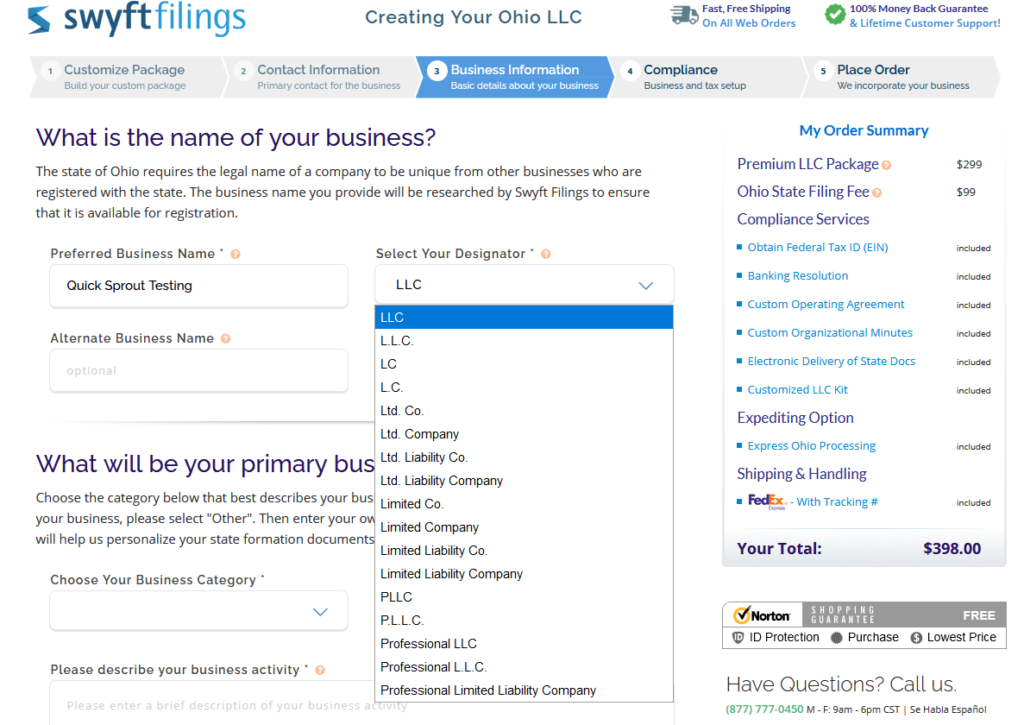Click the FedEx logo under Shipping & Handling

coord(769,501)
